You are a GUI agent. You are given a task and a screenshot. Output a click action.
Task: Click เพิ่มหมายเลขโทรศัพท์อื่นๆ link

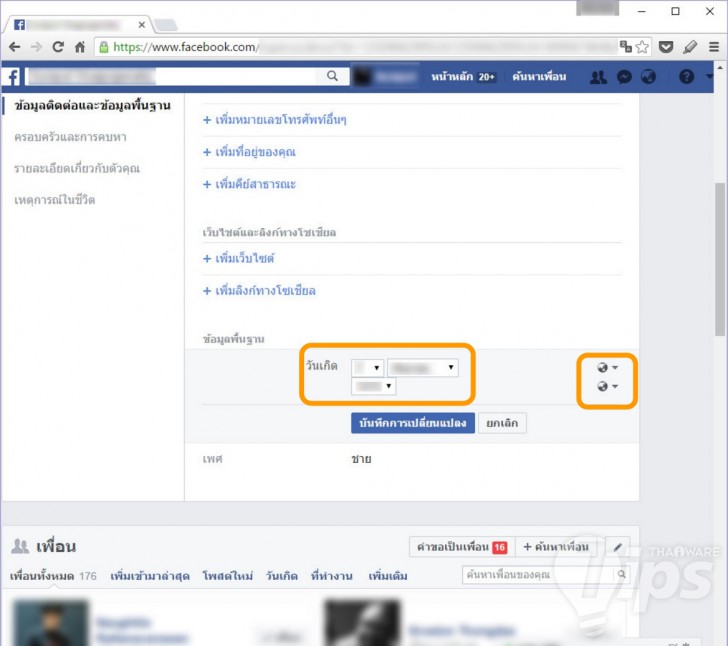point(275,120)
